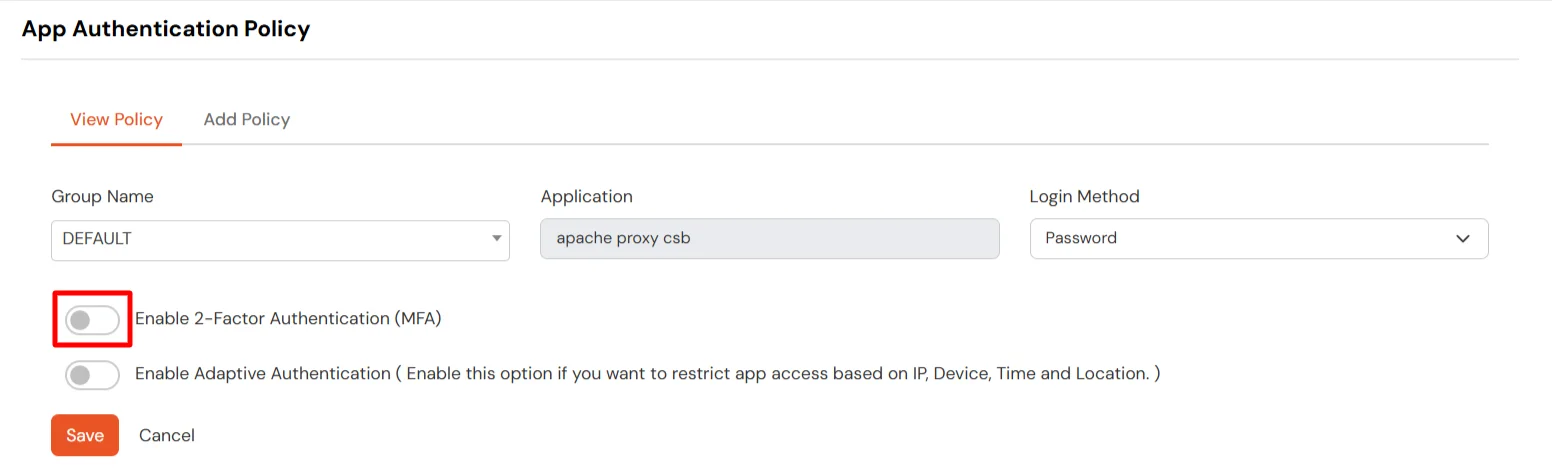
Task: Enable the 2-Factor Authentication (MFA) toggle
Action: (x=92, y=320)
